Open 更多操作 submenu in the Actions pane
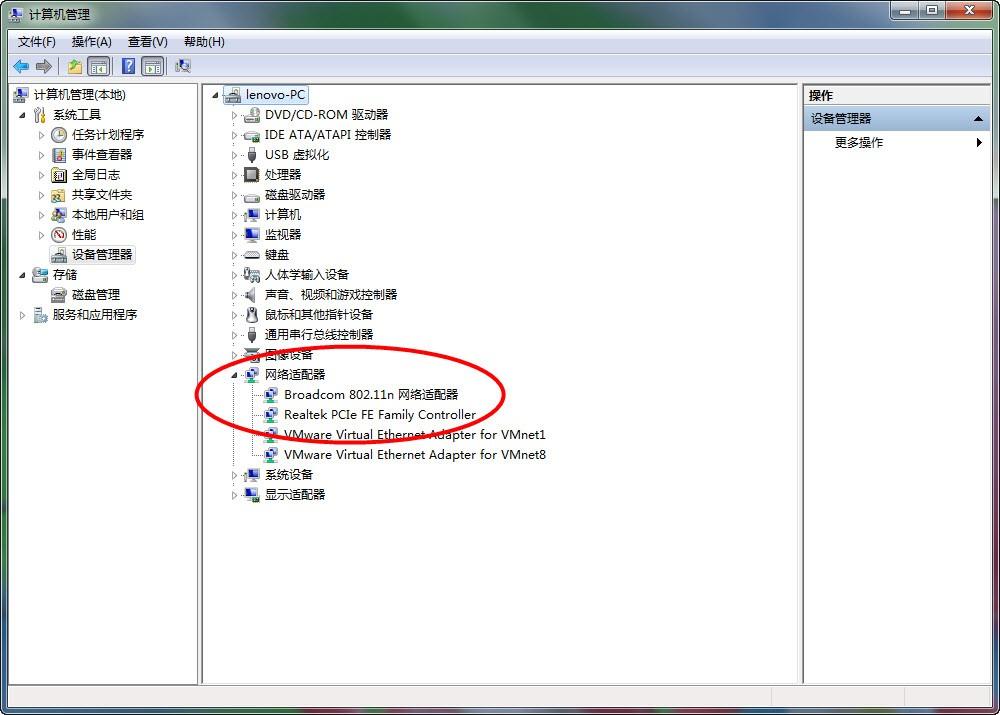The width and height of the screenshot is (1000, 715). tap(859, 143)
